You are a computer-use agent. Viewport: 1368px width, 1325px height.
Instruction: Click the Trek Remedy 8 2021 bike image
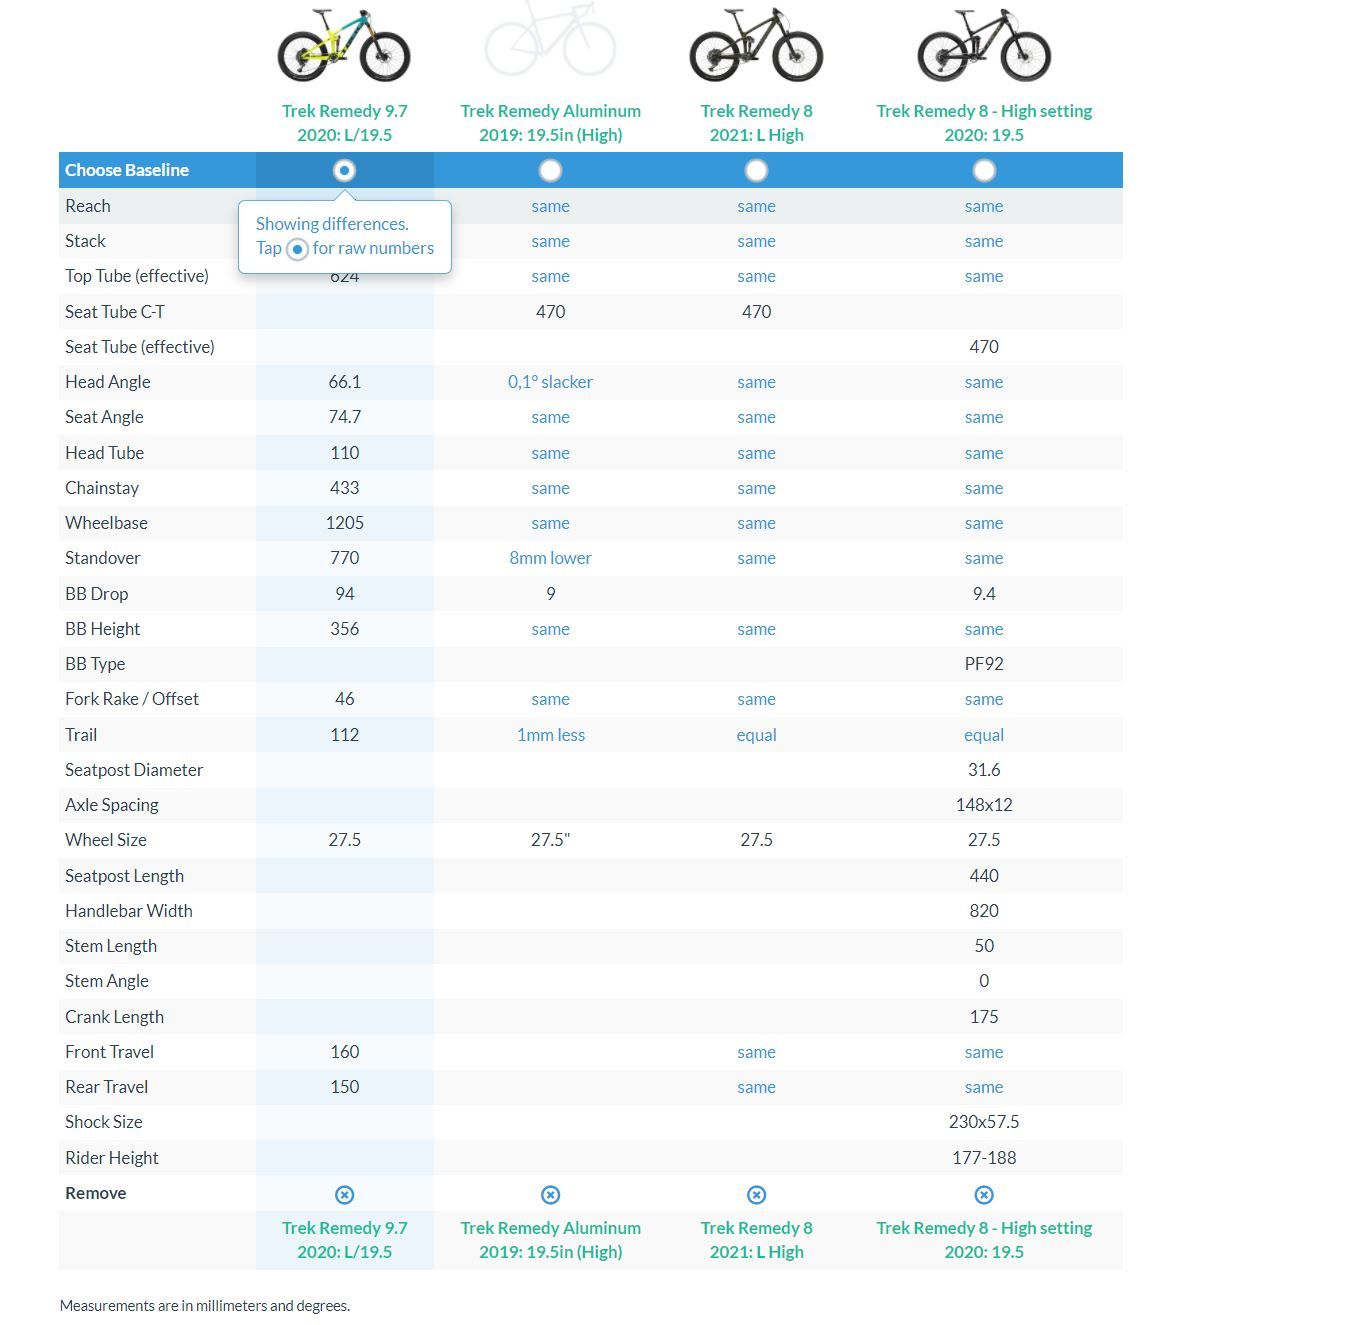click(756, 46)
